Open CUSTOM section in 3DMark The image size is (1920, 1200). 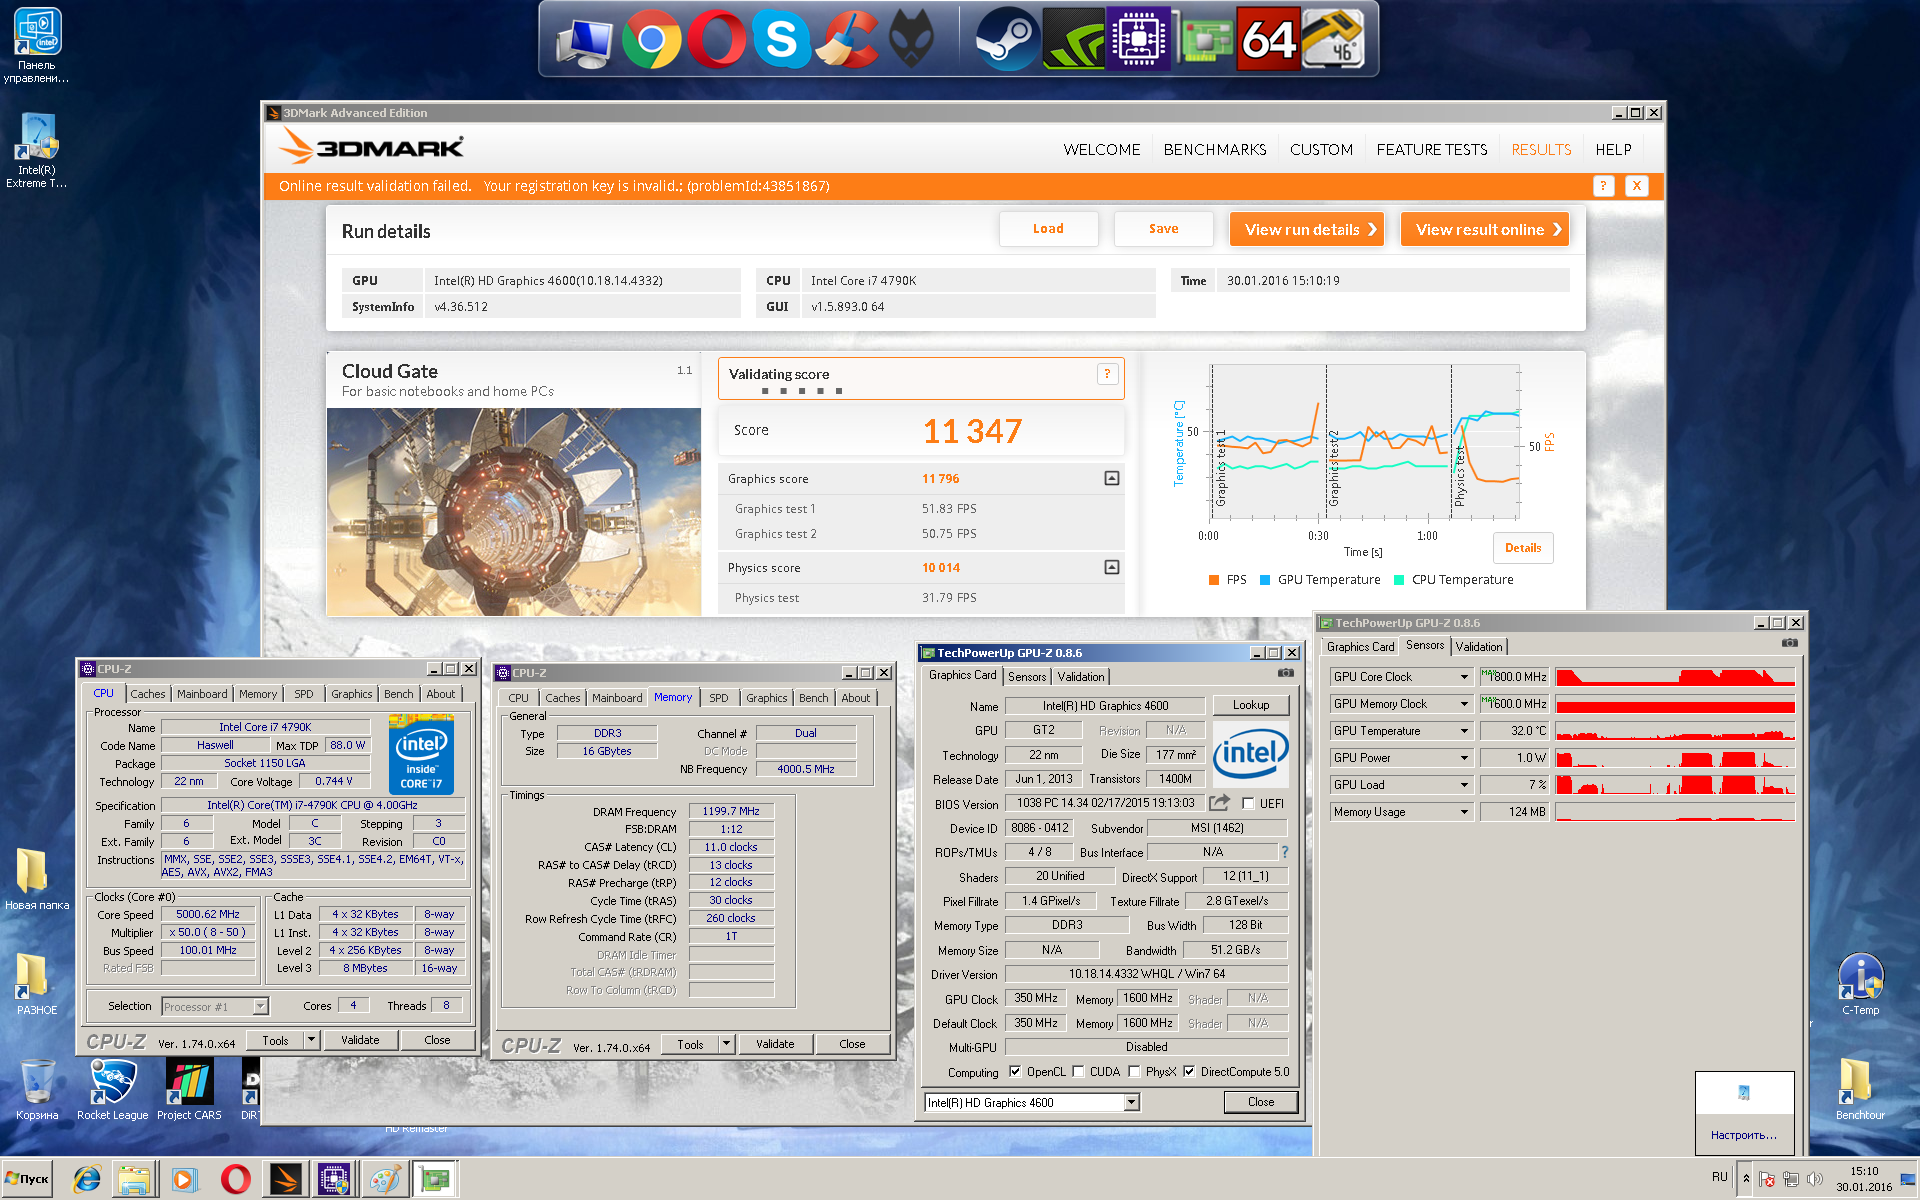point(1321,149)
